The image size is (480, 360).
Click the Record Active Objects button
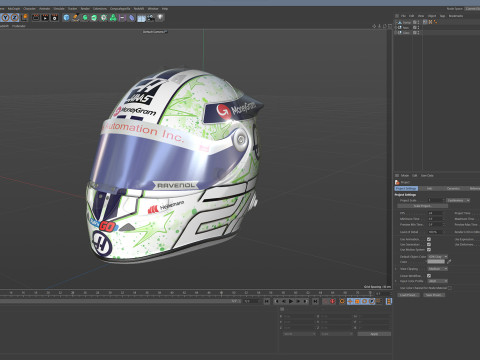(326, 301)
